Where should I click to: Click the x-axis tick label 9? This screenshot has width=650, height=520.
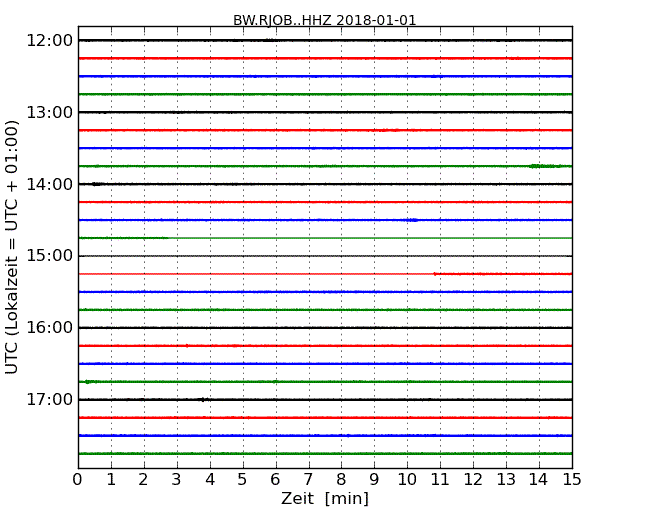pos(374,480)
